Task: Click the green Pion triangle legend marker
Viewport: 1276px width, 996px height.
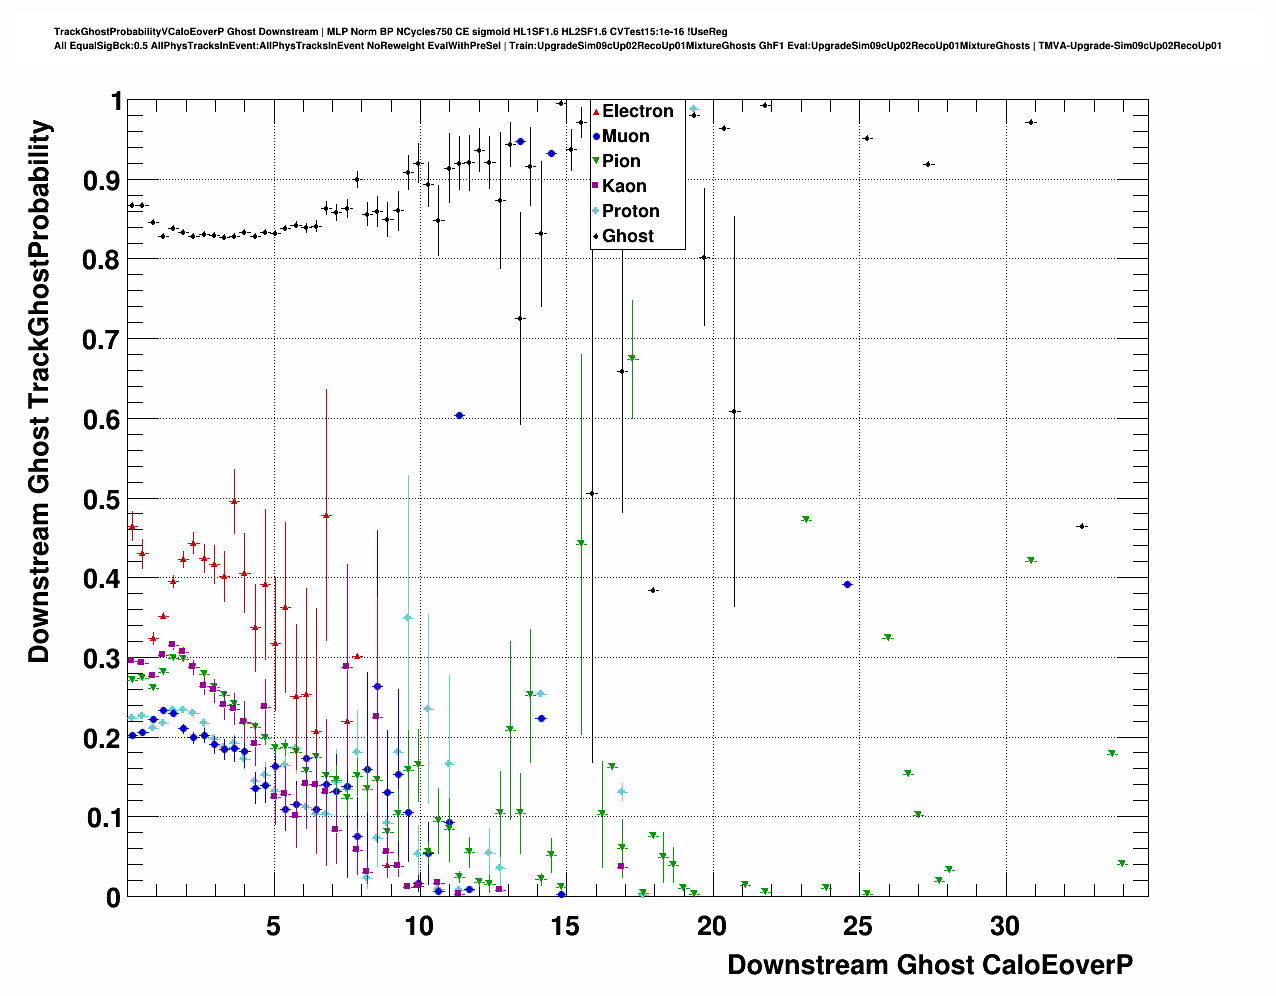Action: click(x=596, y=161)
